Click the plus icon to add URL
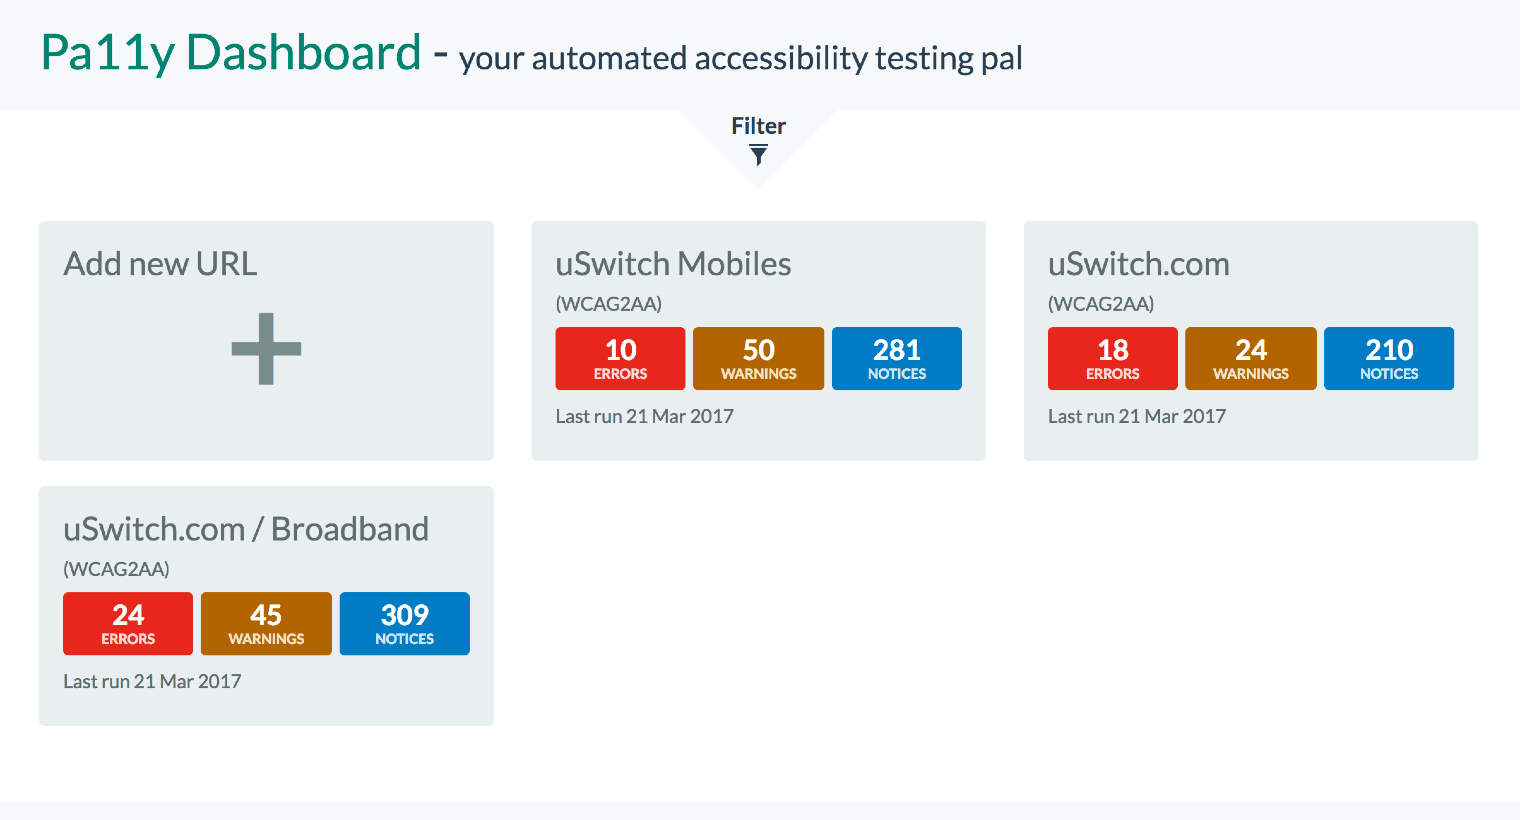The image size is (1520, 820). pos(266,349)
